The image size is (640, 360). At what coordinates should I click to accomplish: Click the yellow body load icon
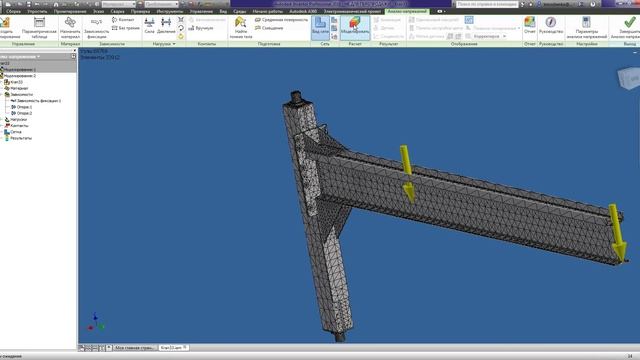(x=181, y=37)
